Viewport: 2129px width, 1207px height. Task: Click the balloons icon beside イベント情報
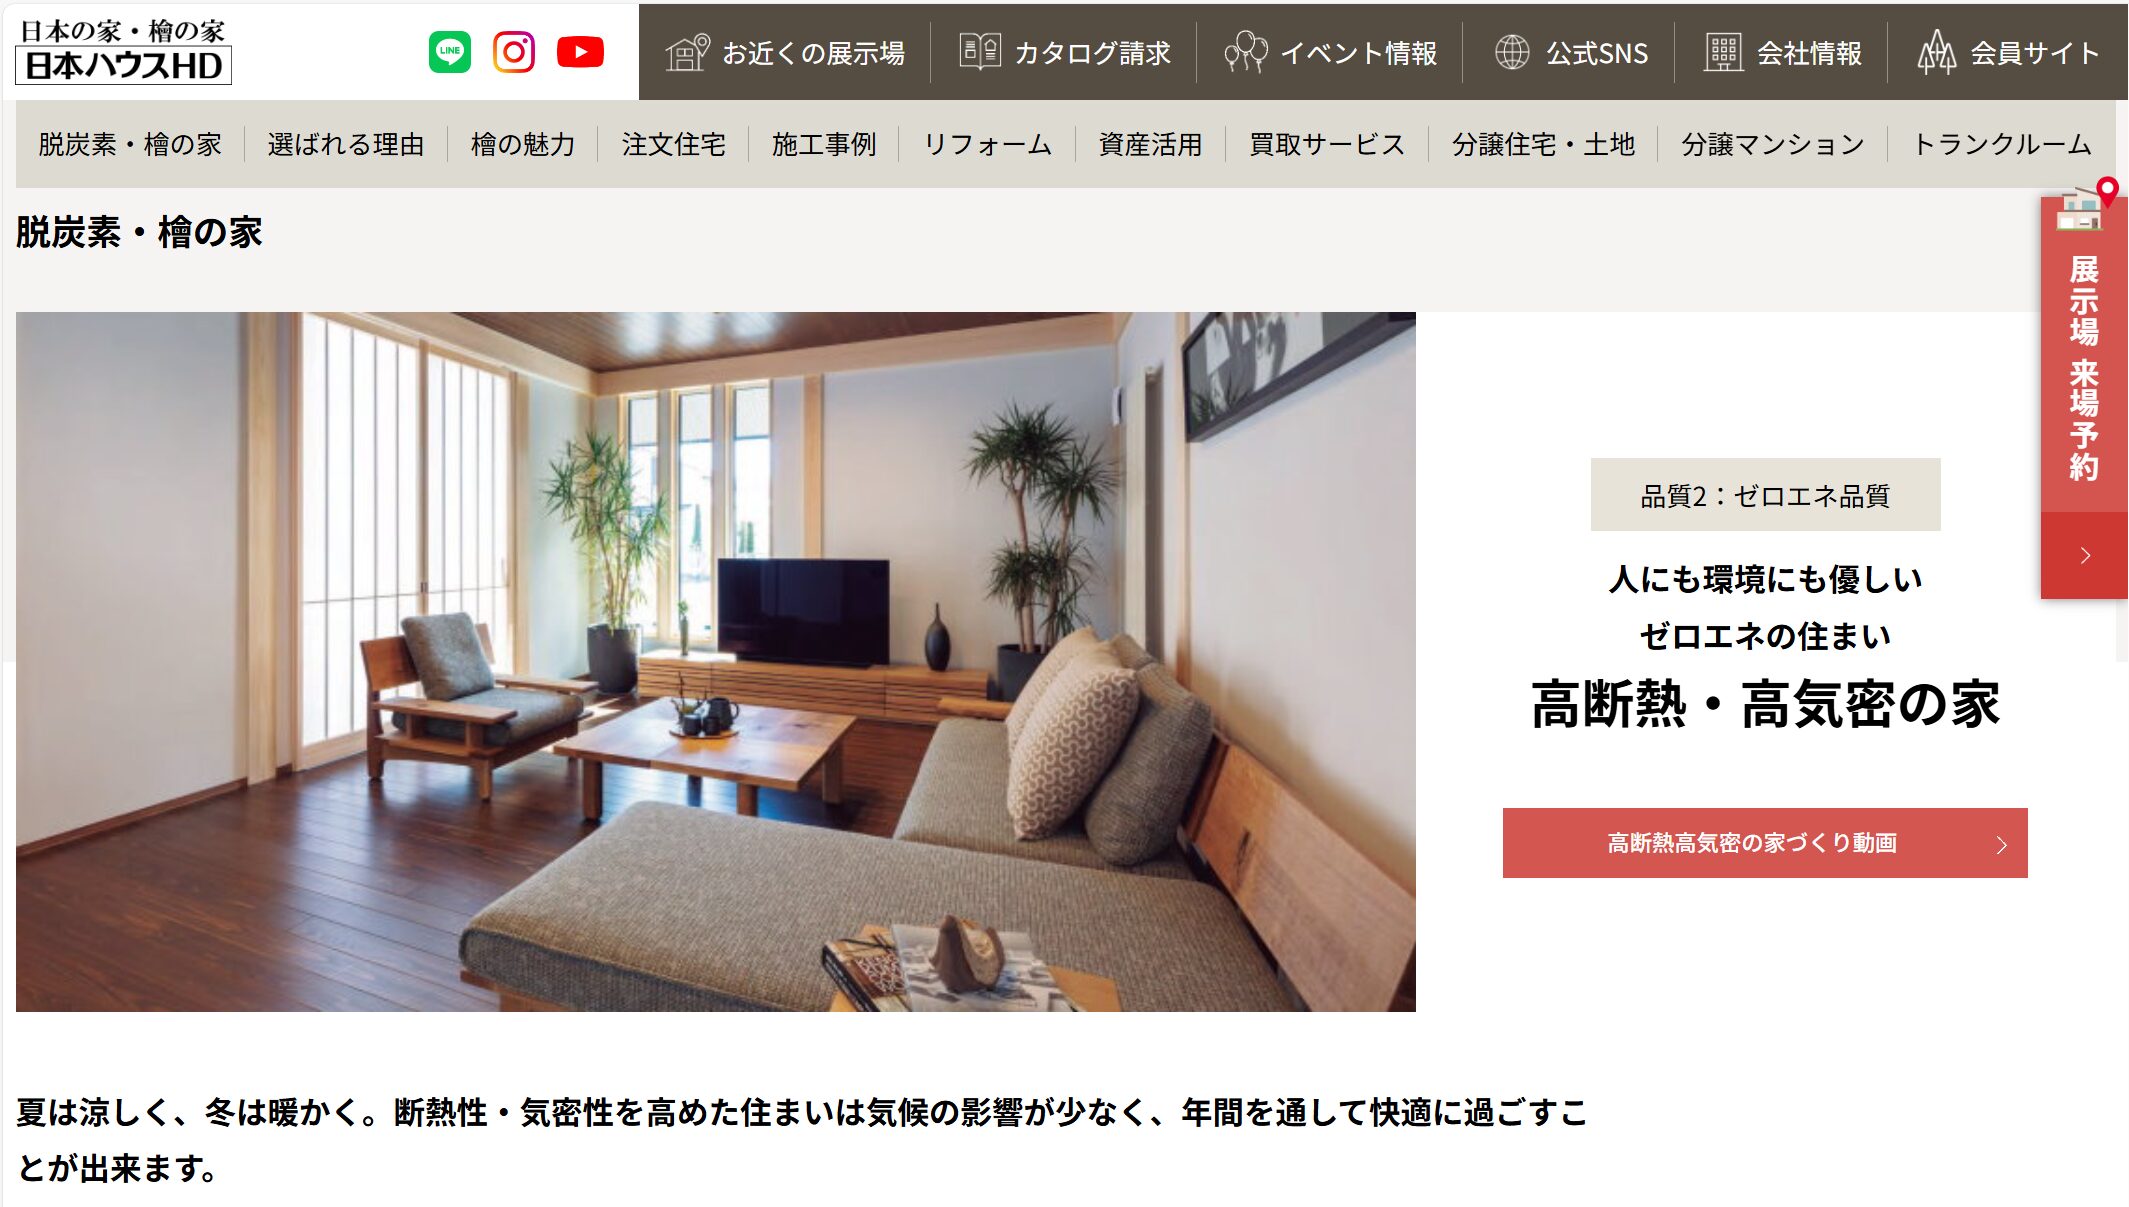click(x=1246, y=52)
